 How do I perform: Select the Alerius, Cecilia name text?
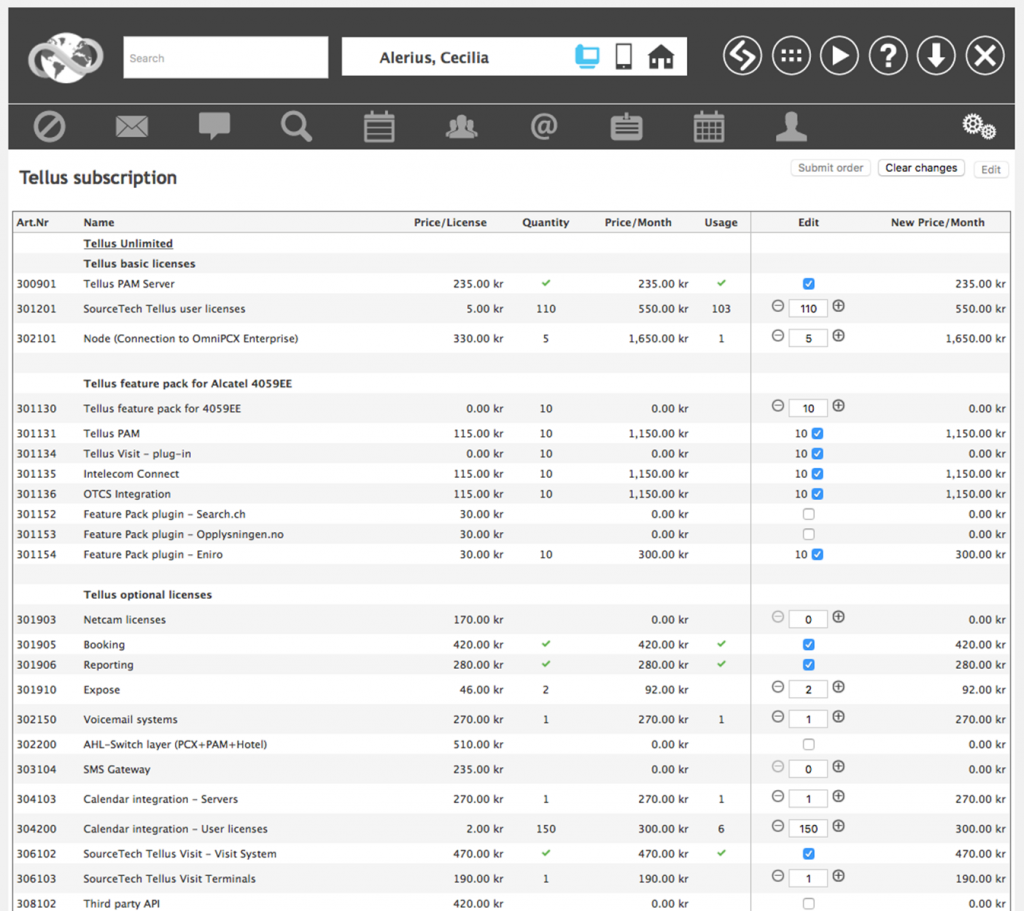(434, 57)
